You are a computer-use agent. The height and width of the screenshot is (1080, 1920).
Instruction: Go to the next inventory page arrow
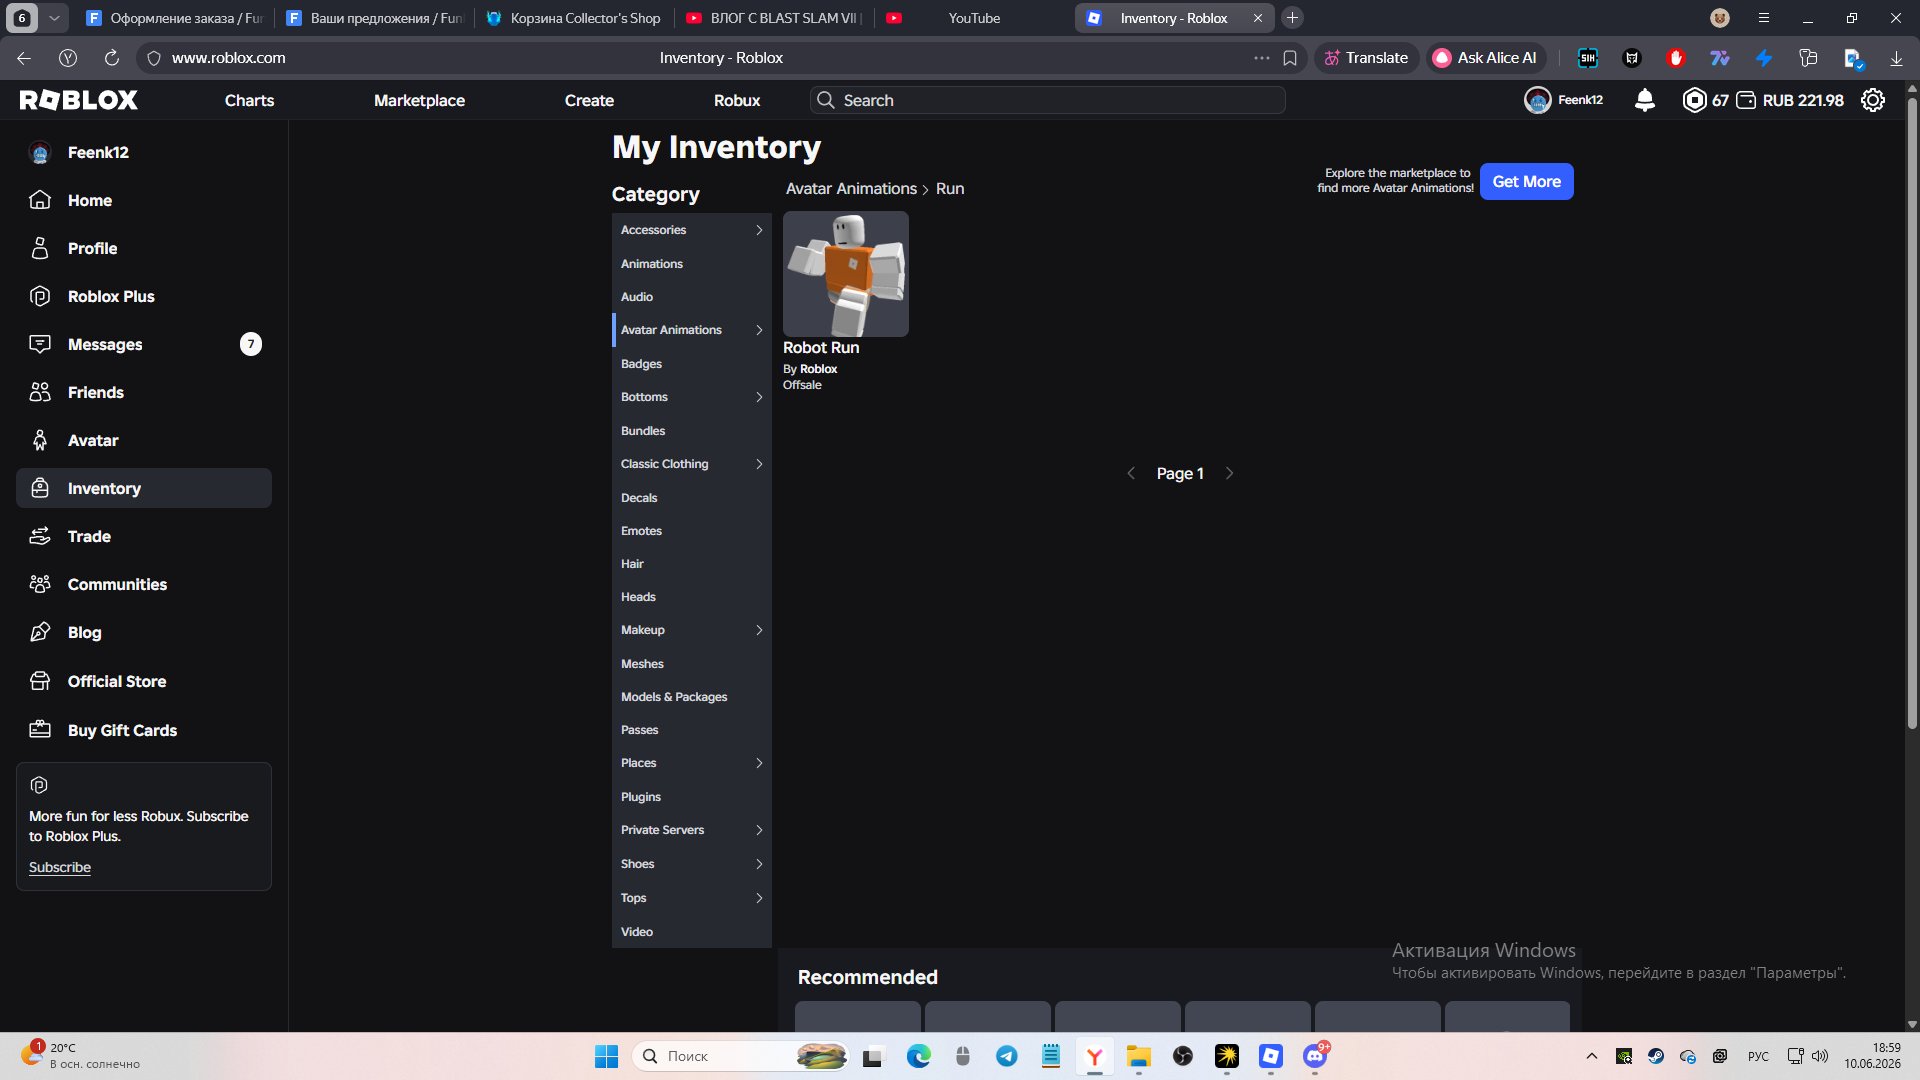pos(1229,473)
